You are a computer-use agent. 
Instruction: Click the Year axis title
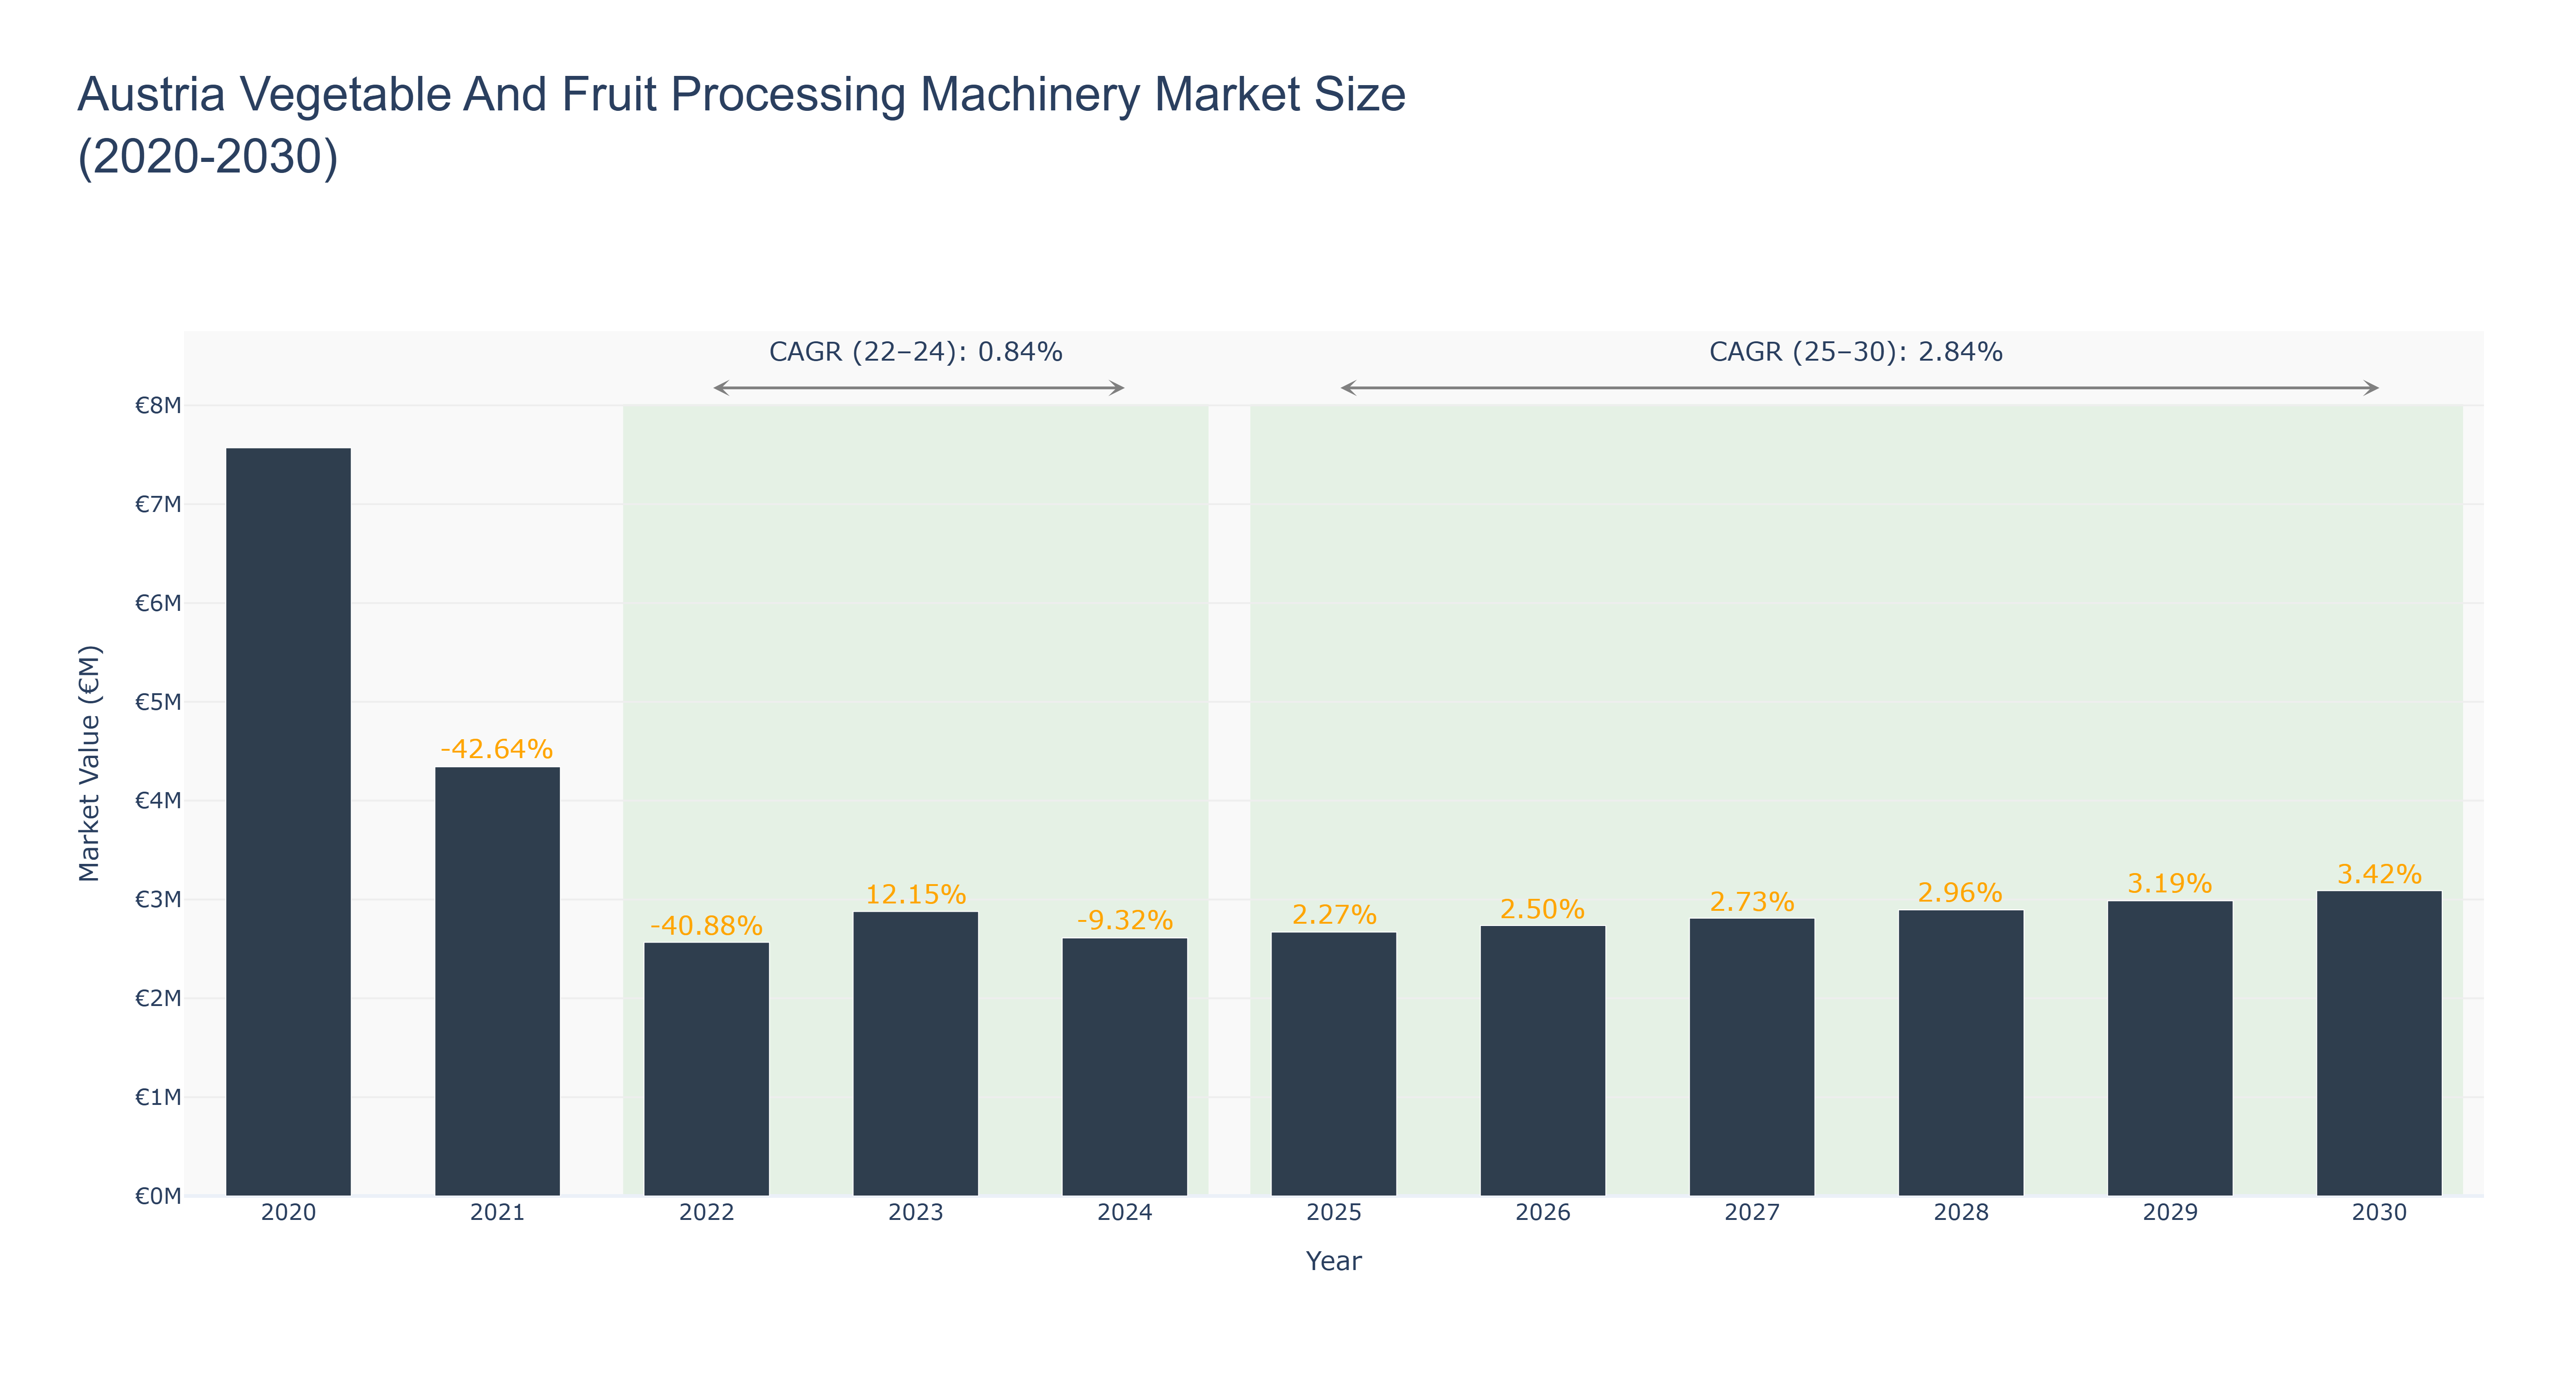(x=1333, y=1261)
